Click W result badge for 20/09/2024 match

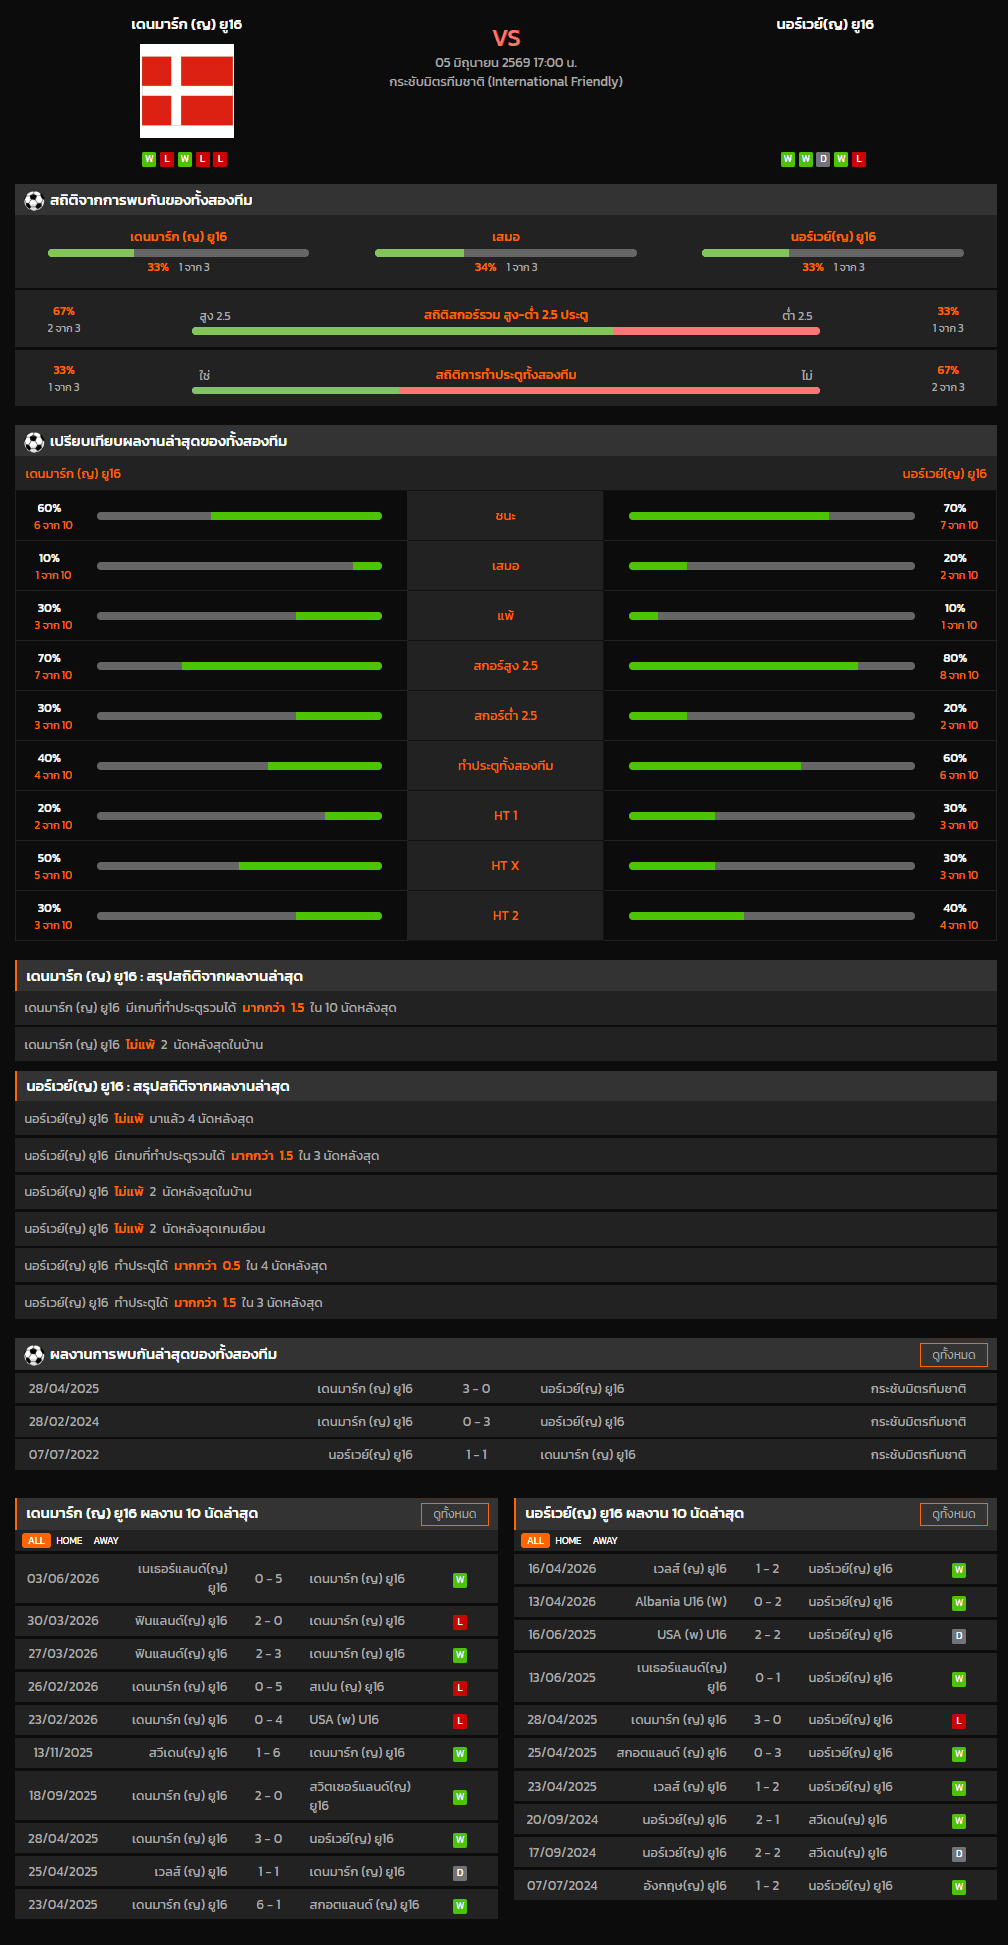point(959,1821)
